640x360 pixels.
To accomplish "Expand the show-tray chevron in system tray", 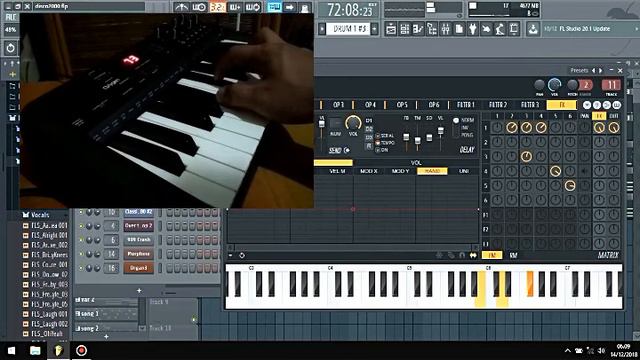I will (x=568, y=351).
